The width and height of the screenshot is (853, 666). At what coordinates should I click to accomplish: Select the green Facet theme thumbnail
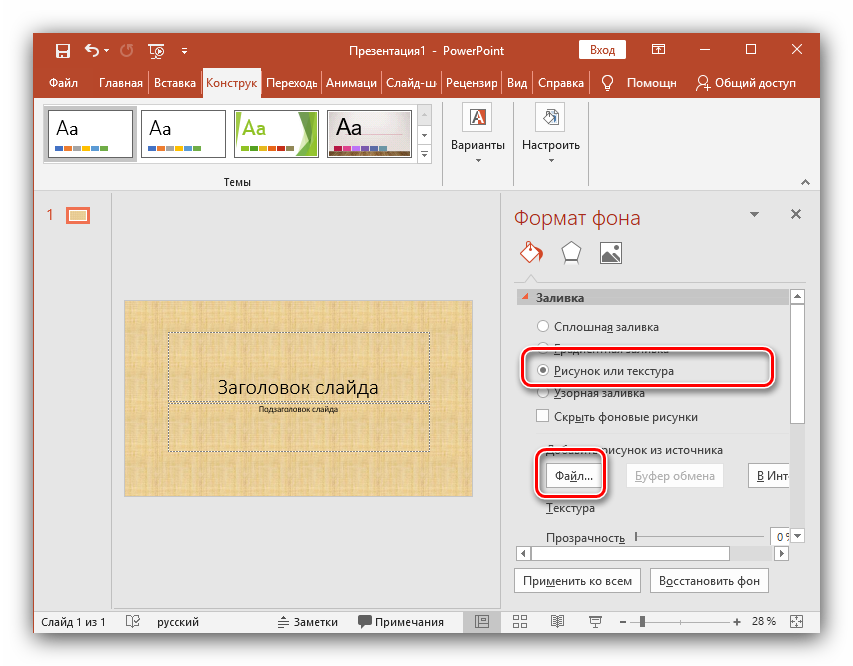(276, 134)
